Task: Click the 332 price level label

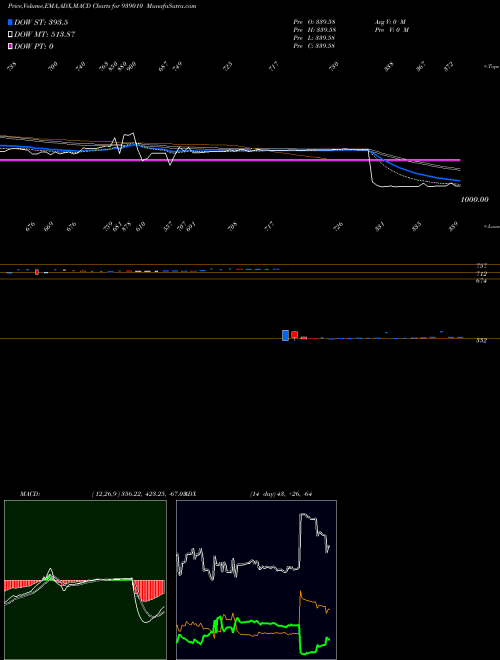Action: click(481, 341)
